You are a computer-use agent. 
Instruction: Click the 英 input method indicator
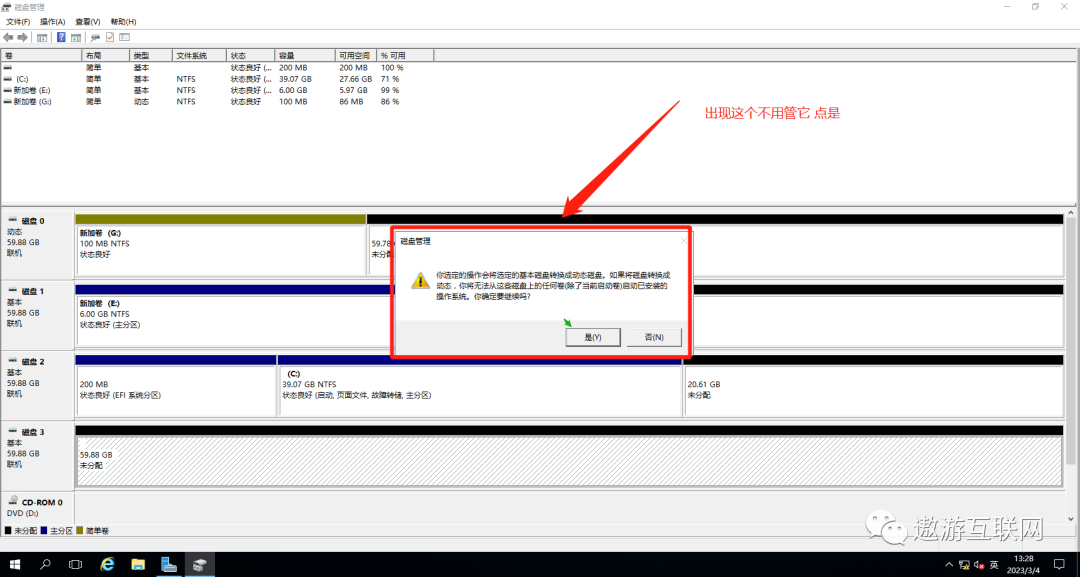pos(994,565)
